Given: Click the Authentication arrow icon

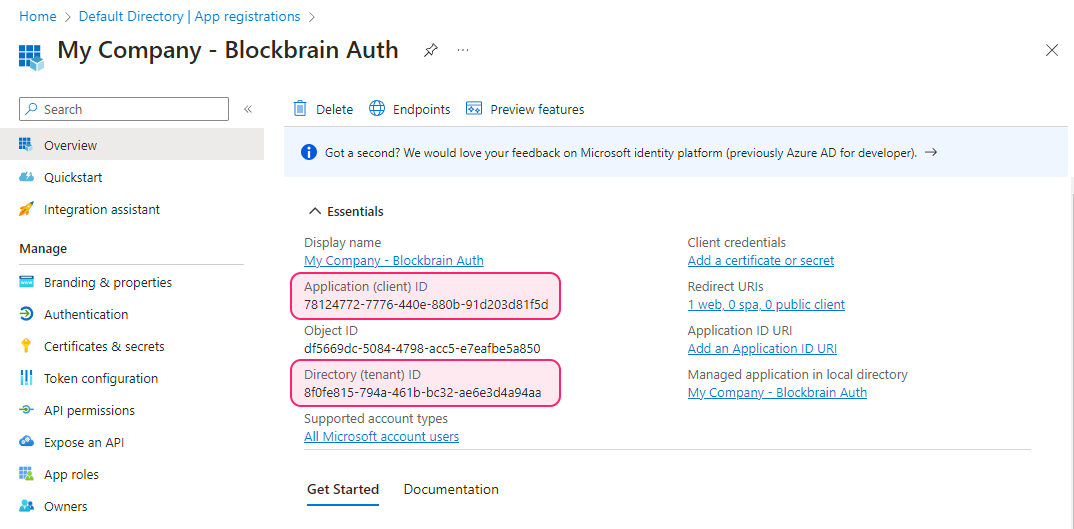Looking at the screenshot, I should coord(26,315).
